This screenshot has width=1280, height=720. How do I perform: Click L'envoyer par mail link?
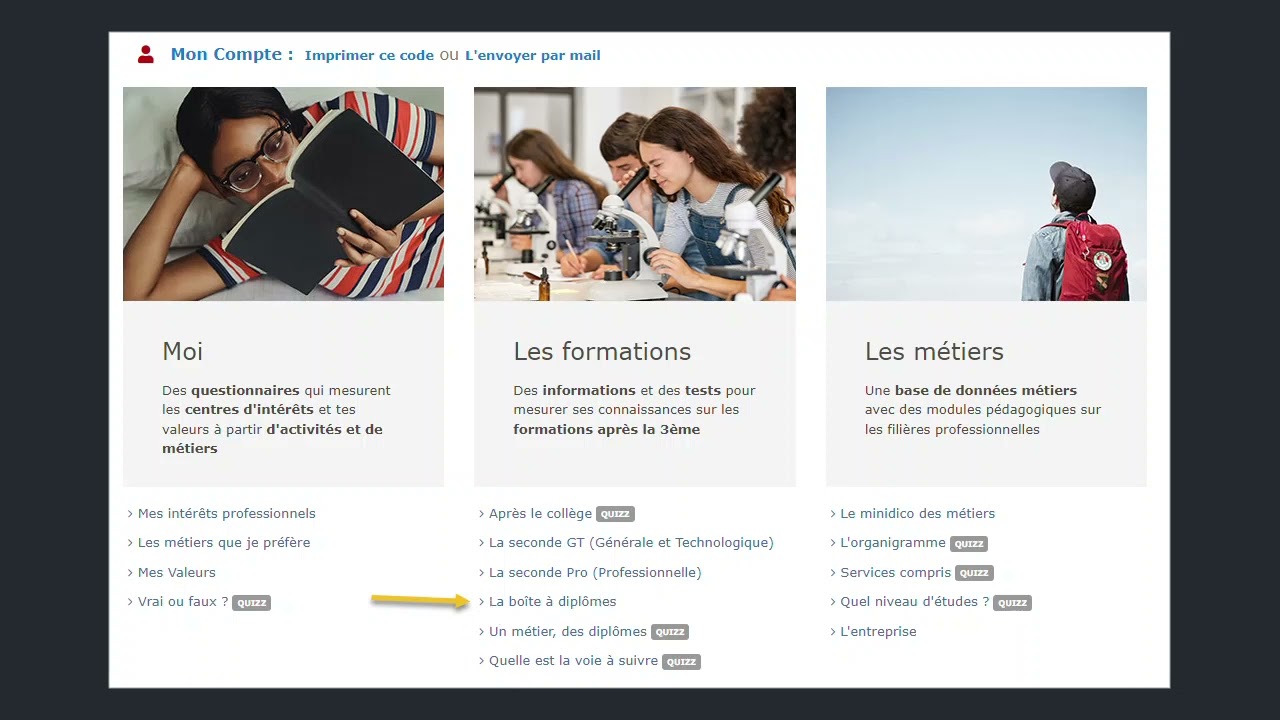(x=533, y=56)
